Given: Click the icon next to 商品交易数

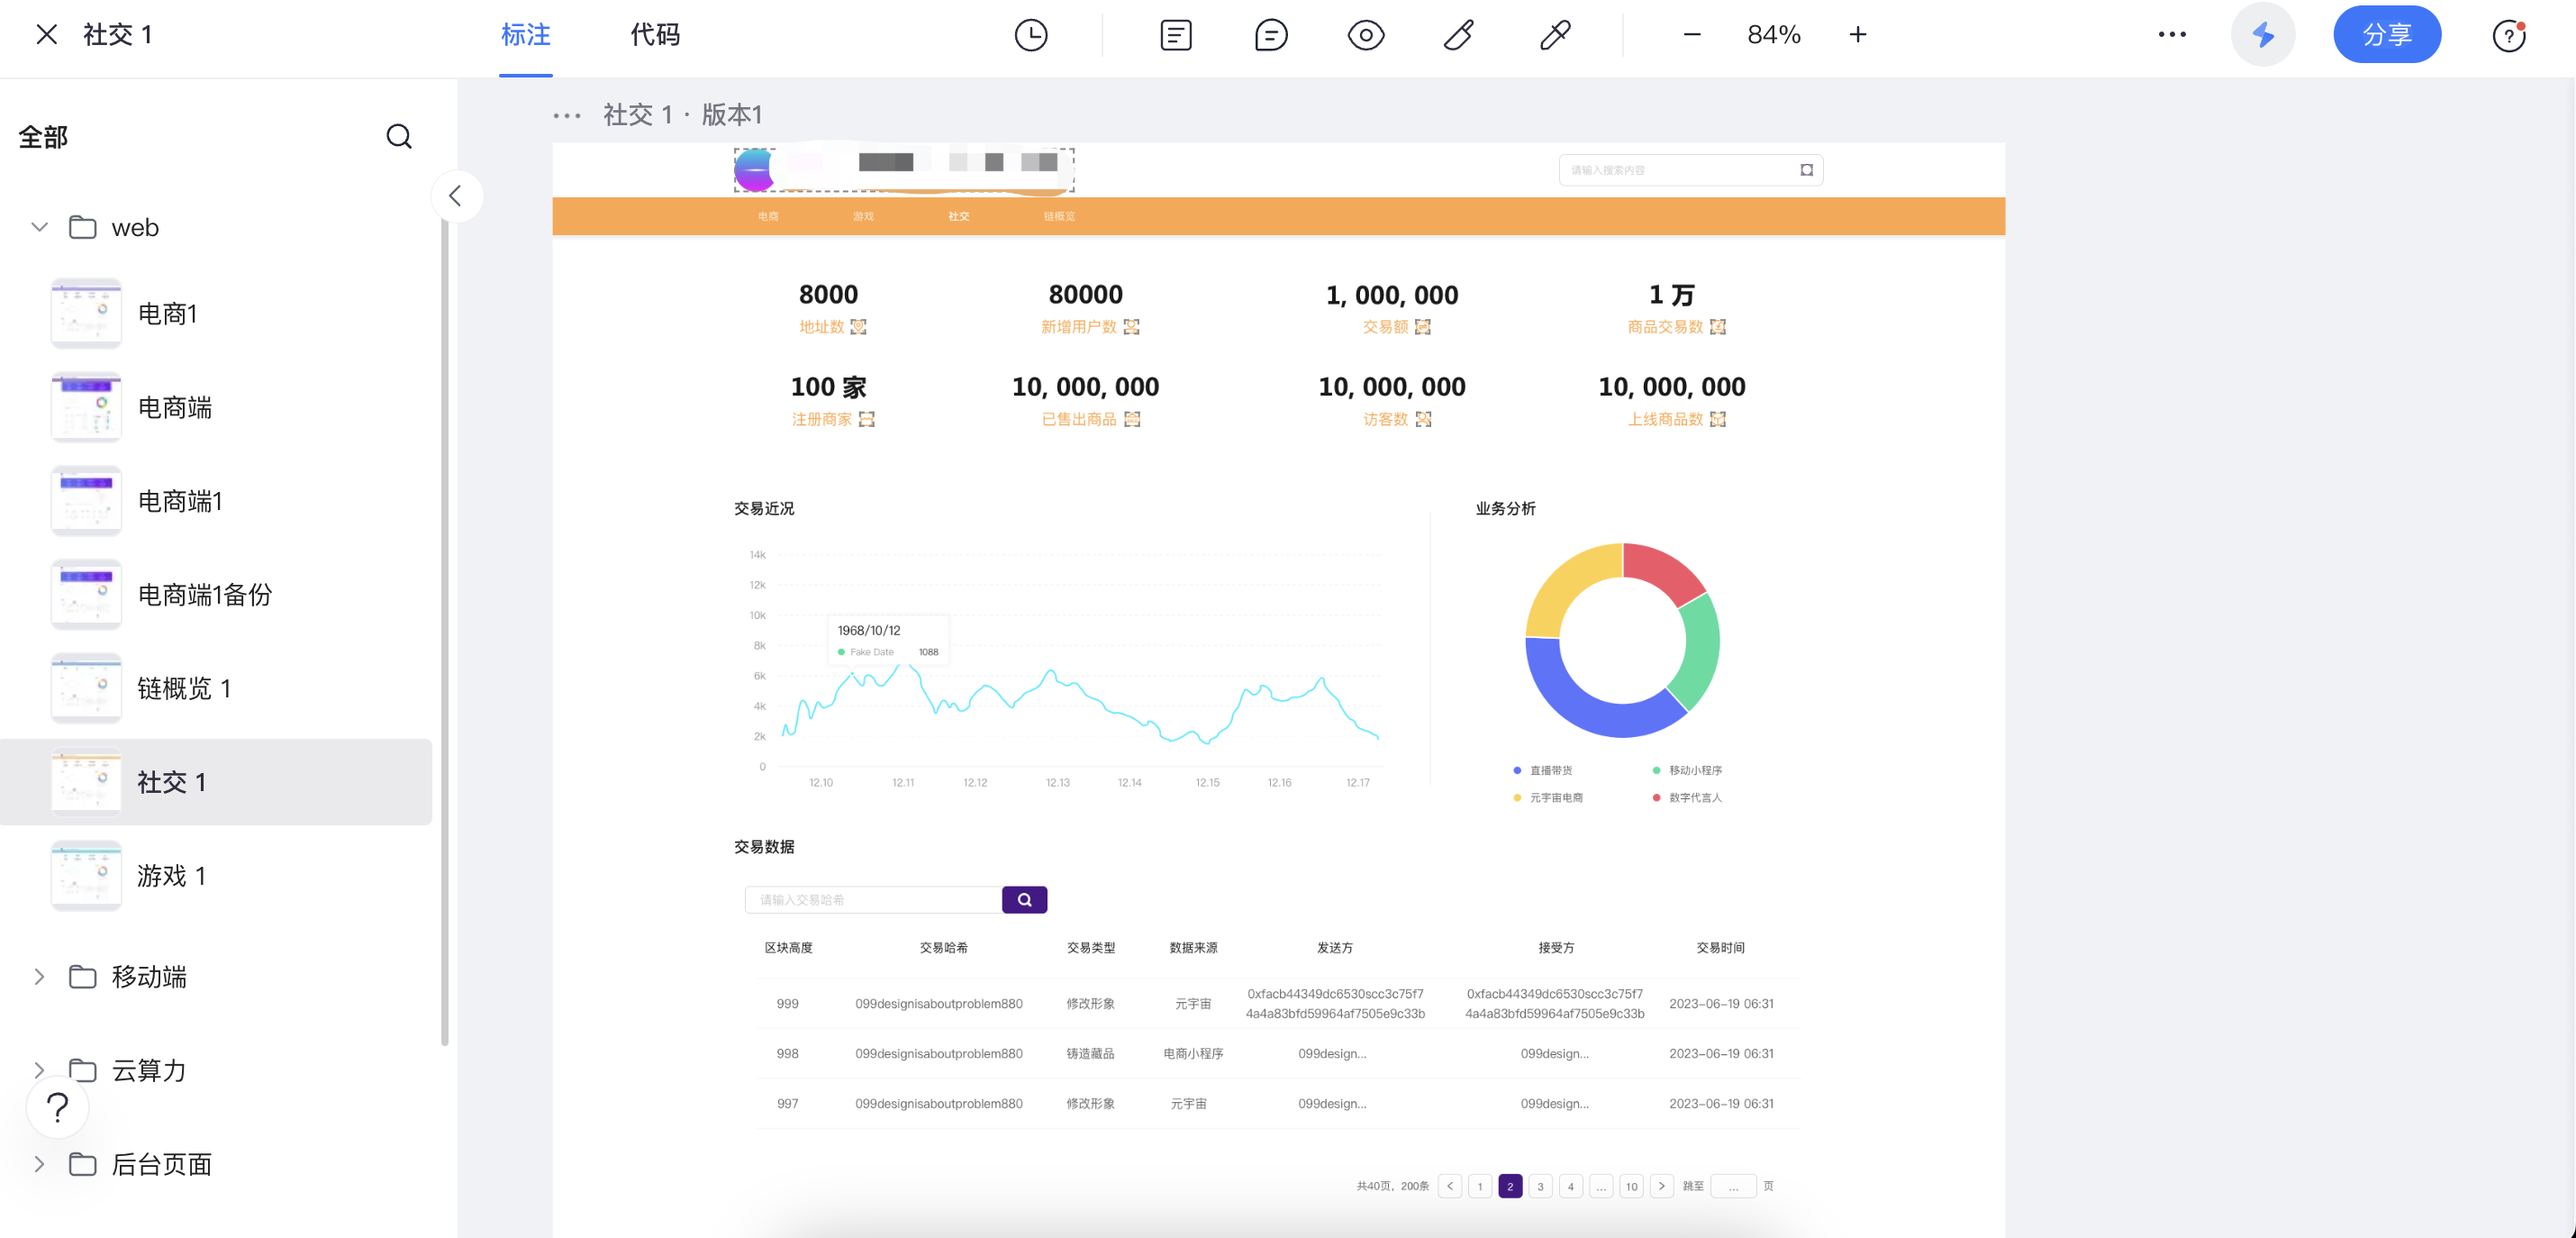Looking at the screenshot, I should click(1717, 327).
